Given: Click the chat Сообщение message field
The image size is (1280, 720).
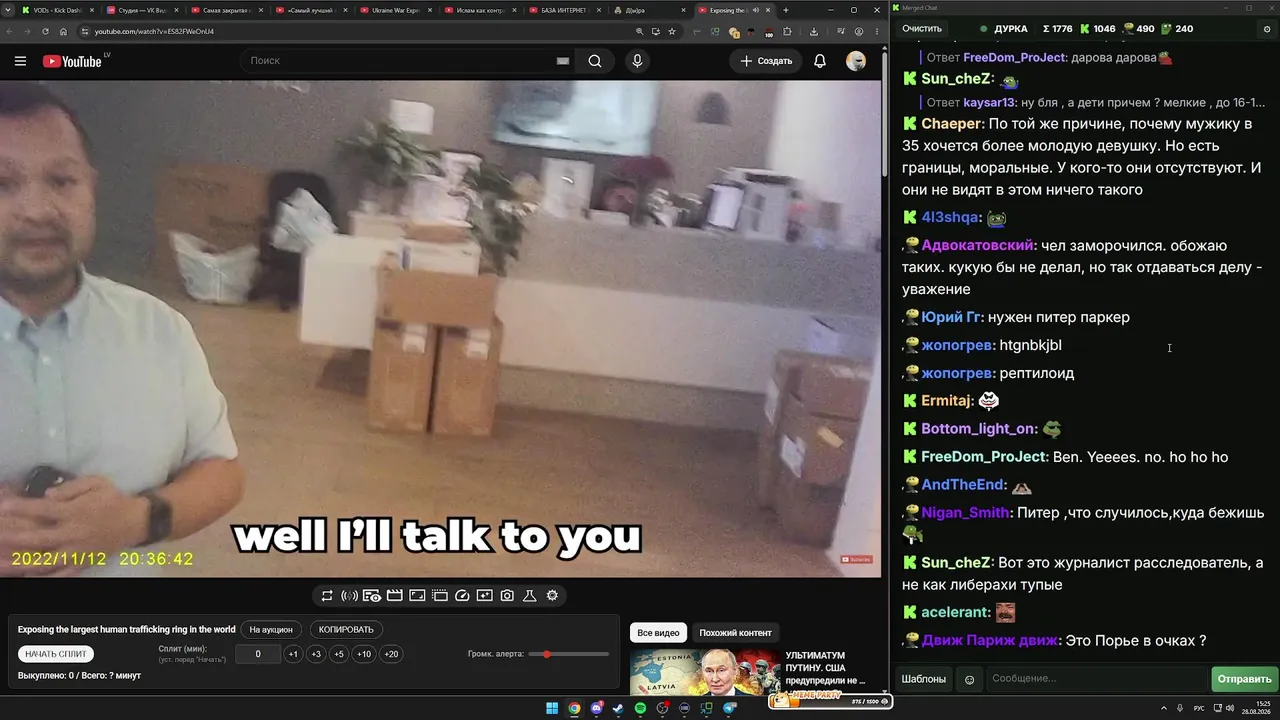Looking at the screenshot, I should coord(1096,679).
